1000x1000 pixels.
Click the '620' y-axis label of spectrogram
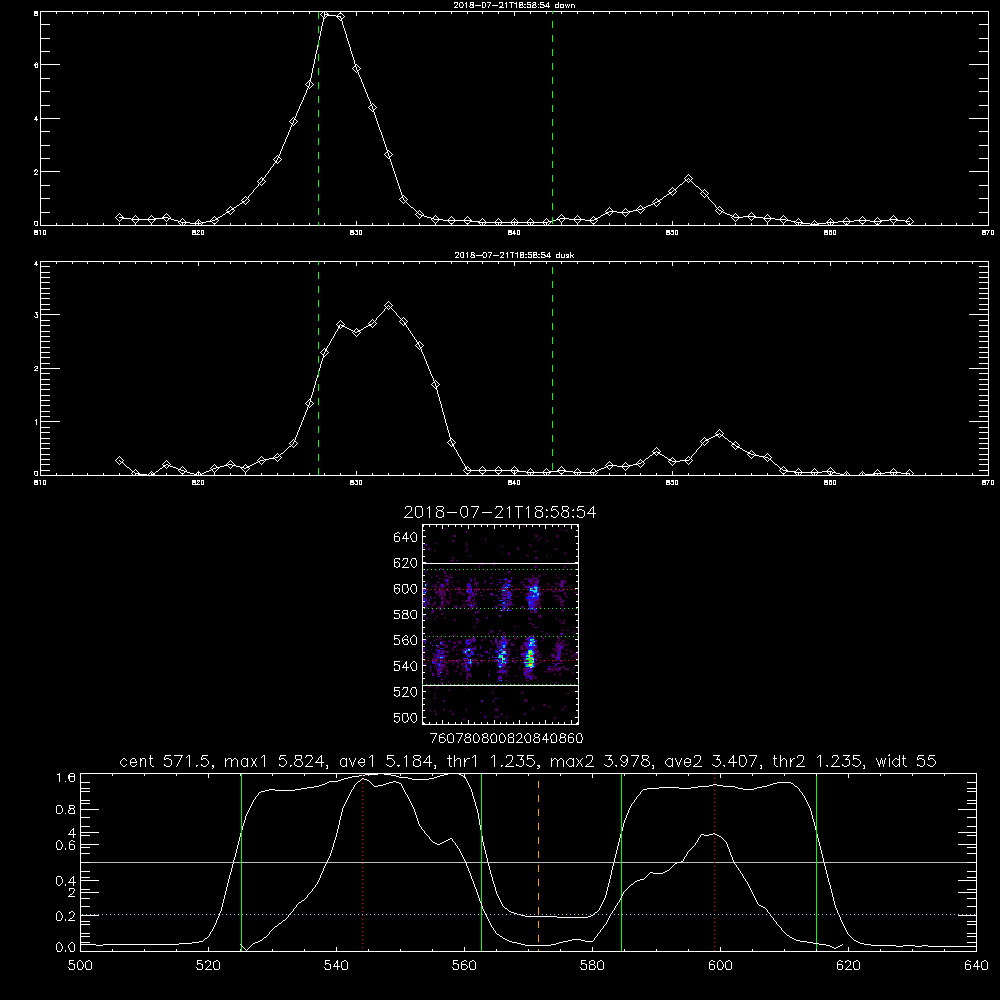406,563
